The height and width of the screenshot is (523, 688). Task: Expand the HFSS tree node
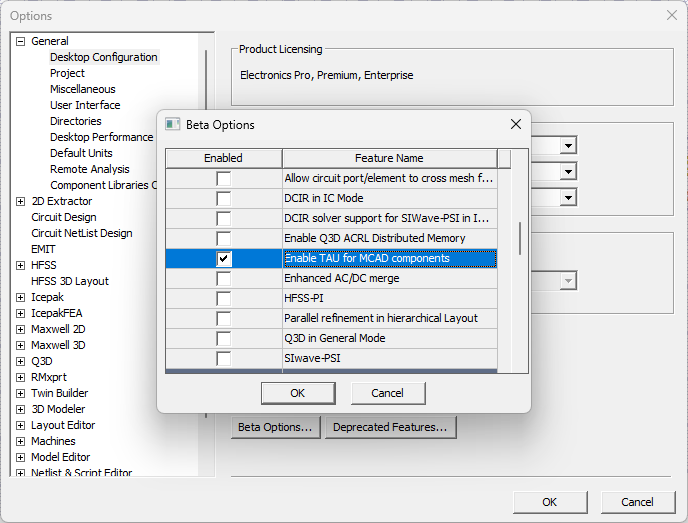point(20,265)
